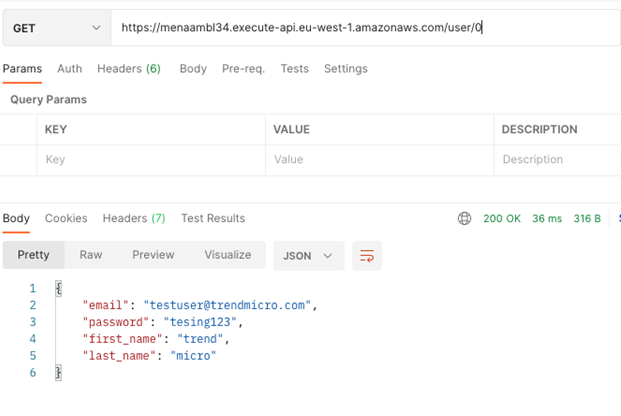Click the query param Value field
Image resolution: width=621 pixels, height=416 pixels.
pyautogui.click(x=379, y=160)
